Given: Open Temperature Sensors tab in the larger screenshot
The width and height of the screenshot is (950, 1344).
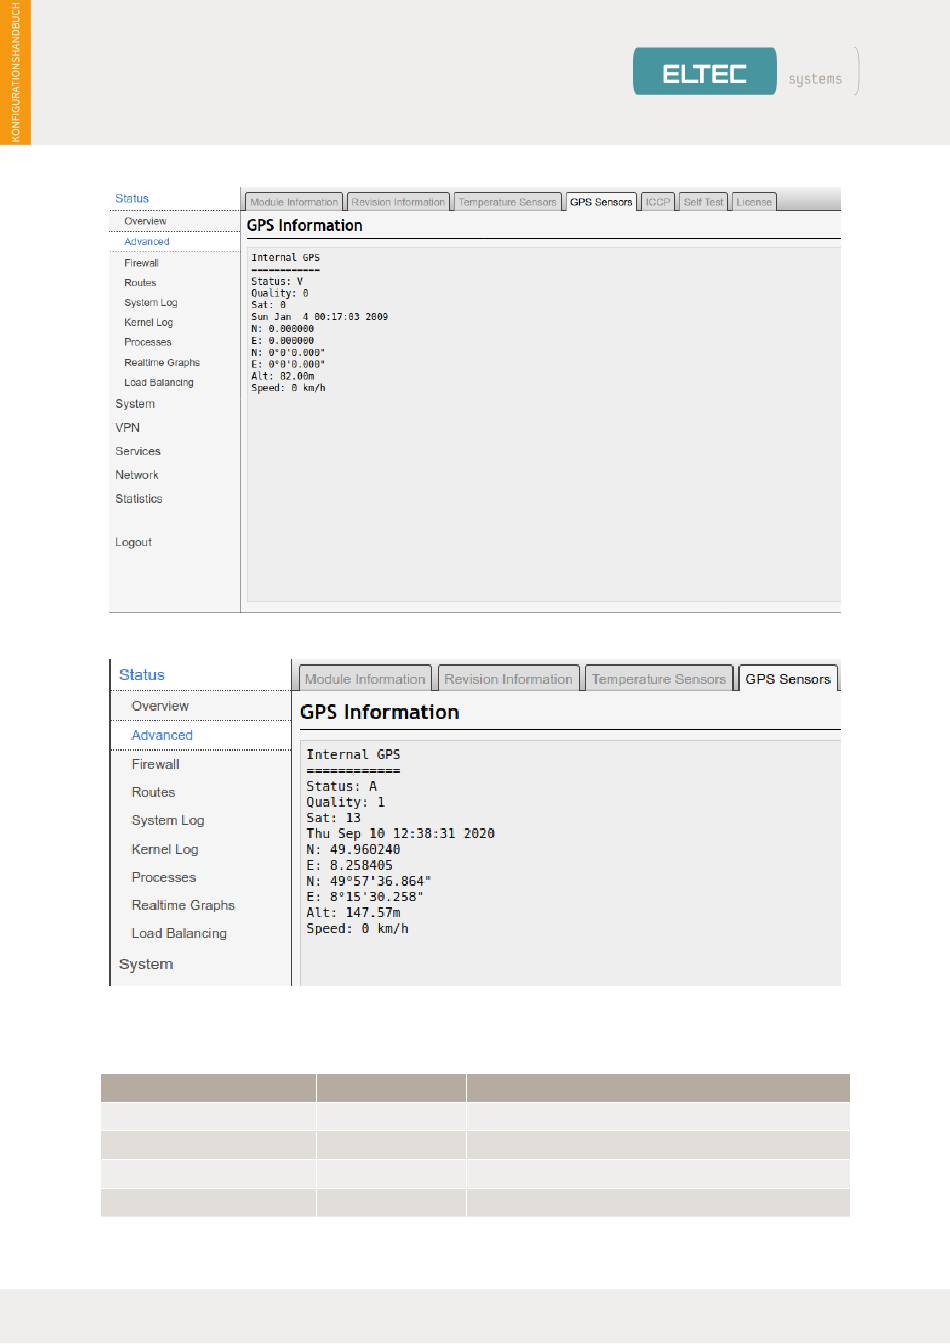Looking at the screenshot, I should (658, 679).
